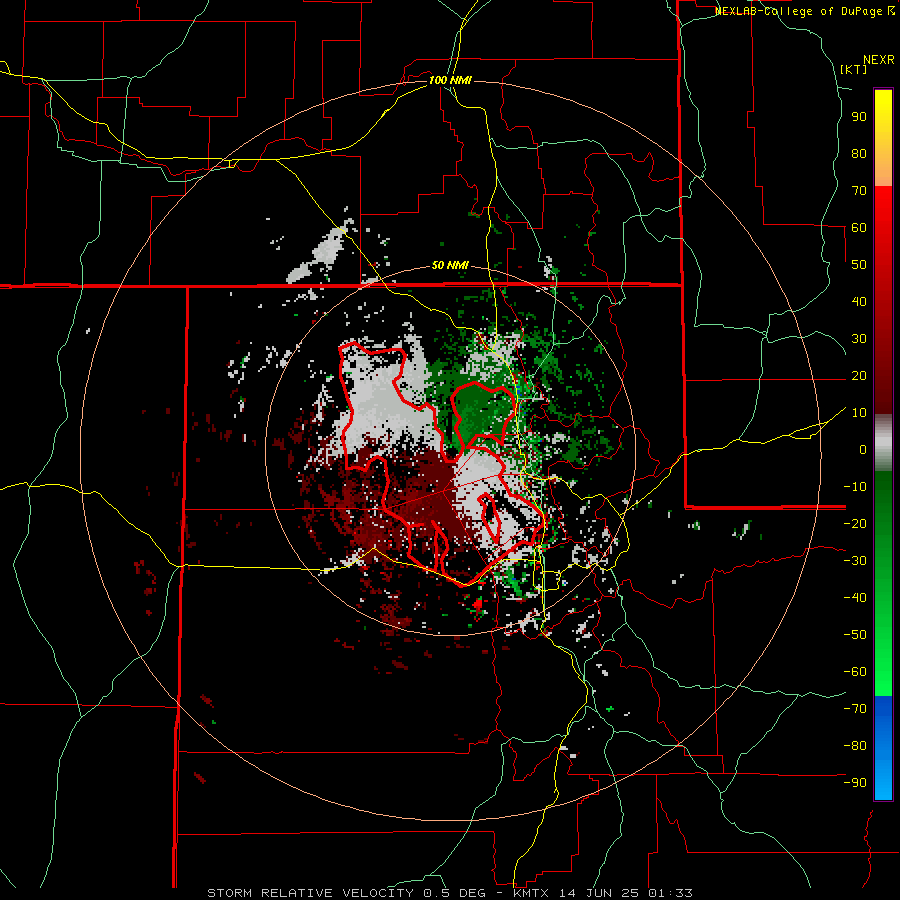Click the -90 value on velocity scale

[x=855, y=783]
